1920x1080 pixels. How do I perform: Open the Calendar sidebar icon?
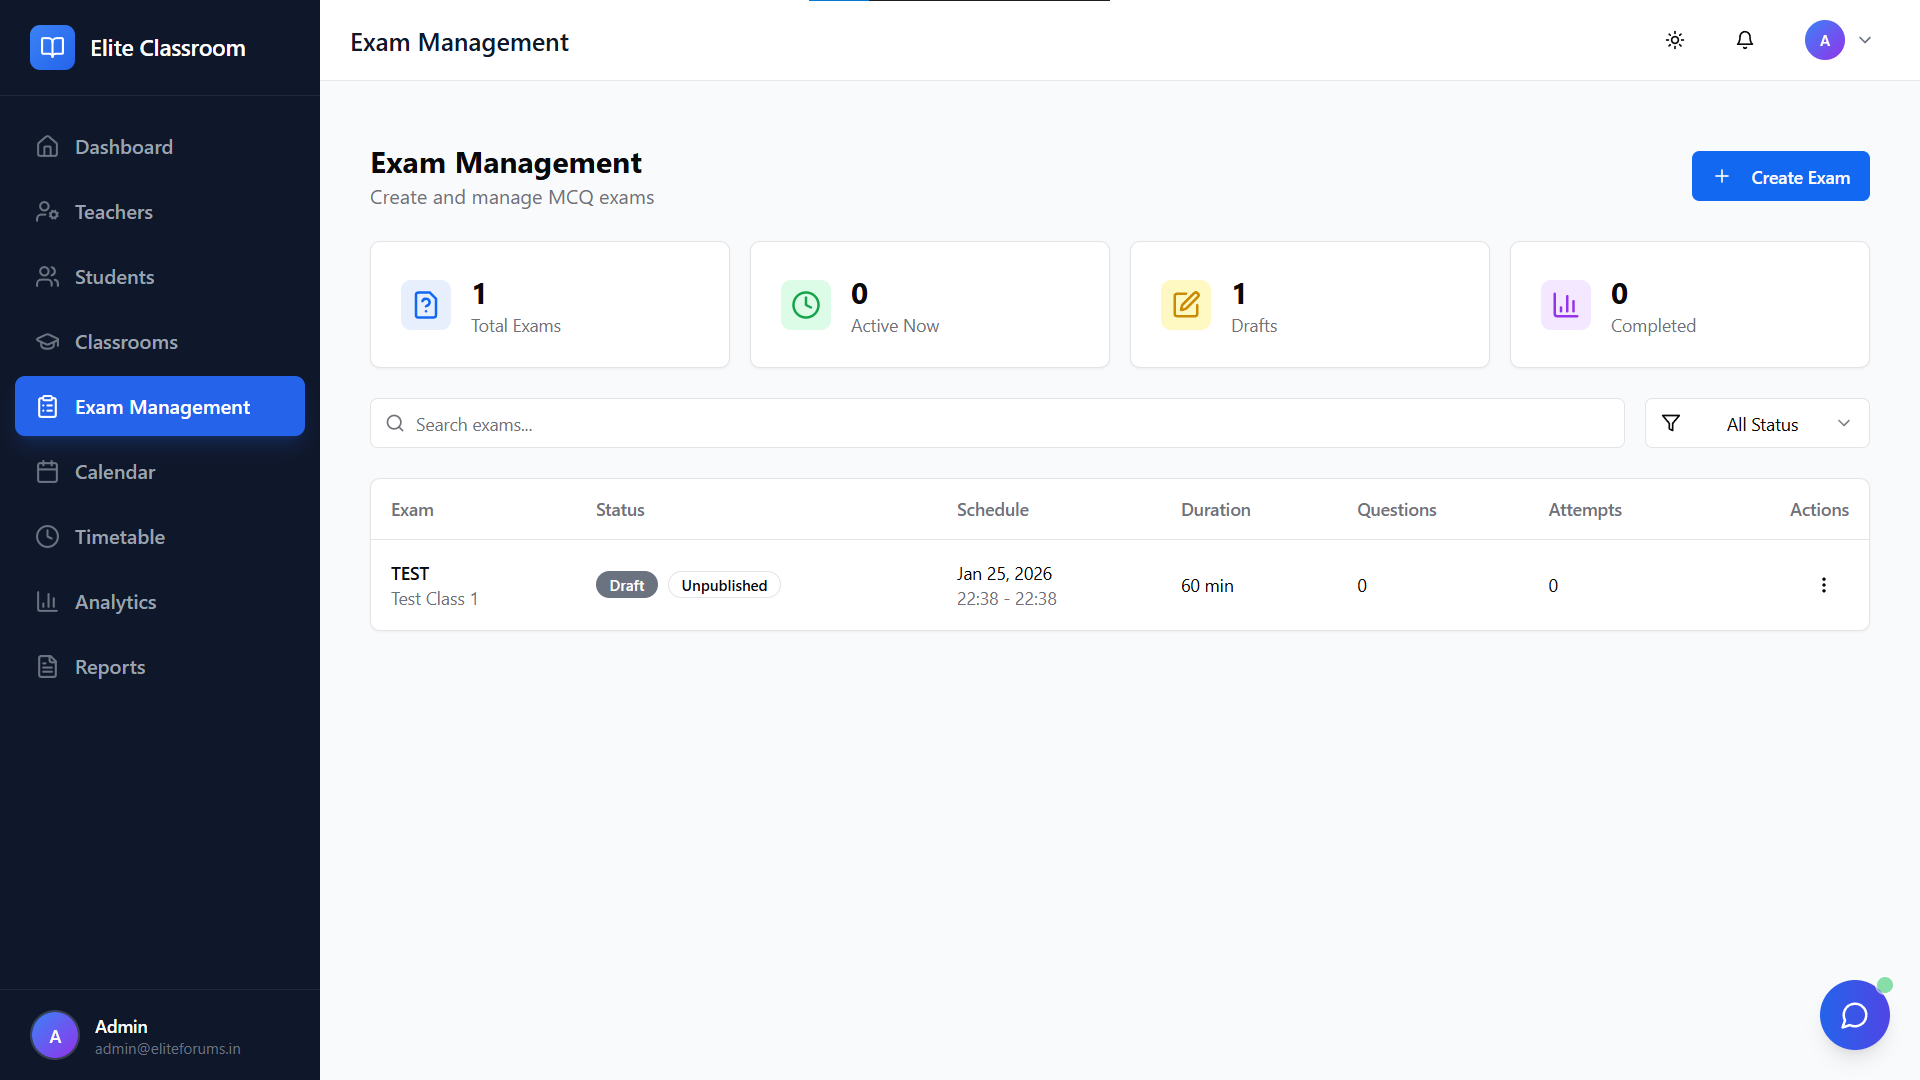tap(49, 471)
